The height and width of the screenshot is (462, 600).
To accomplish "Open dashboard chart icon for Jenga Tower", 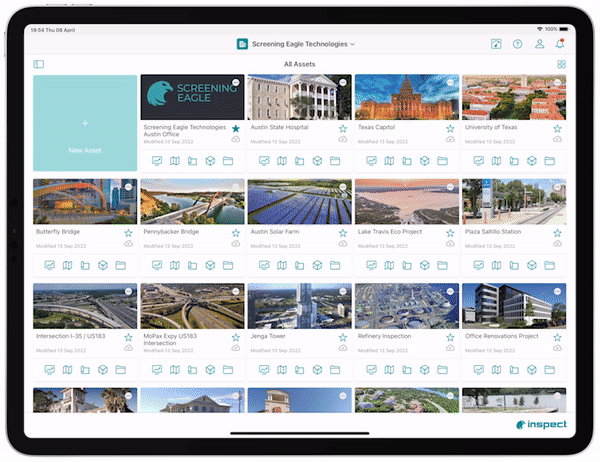I will click(264, 370).
